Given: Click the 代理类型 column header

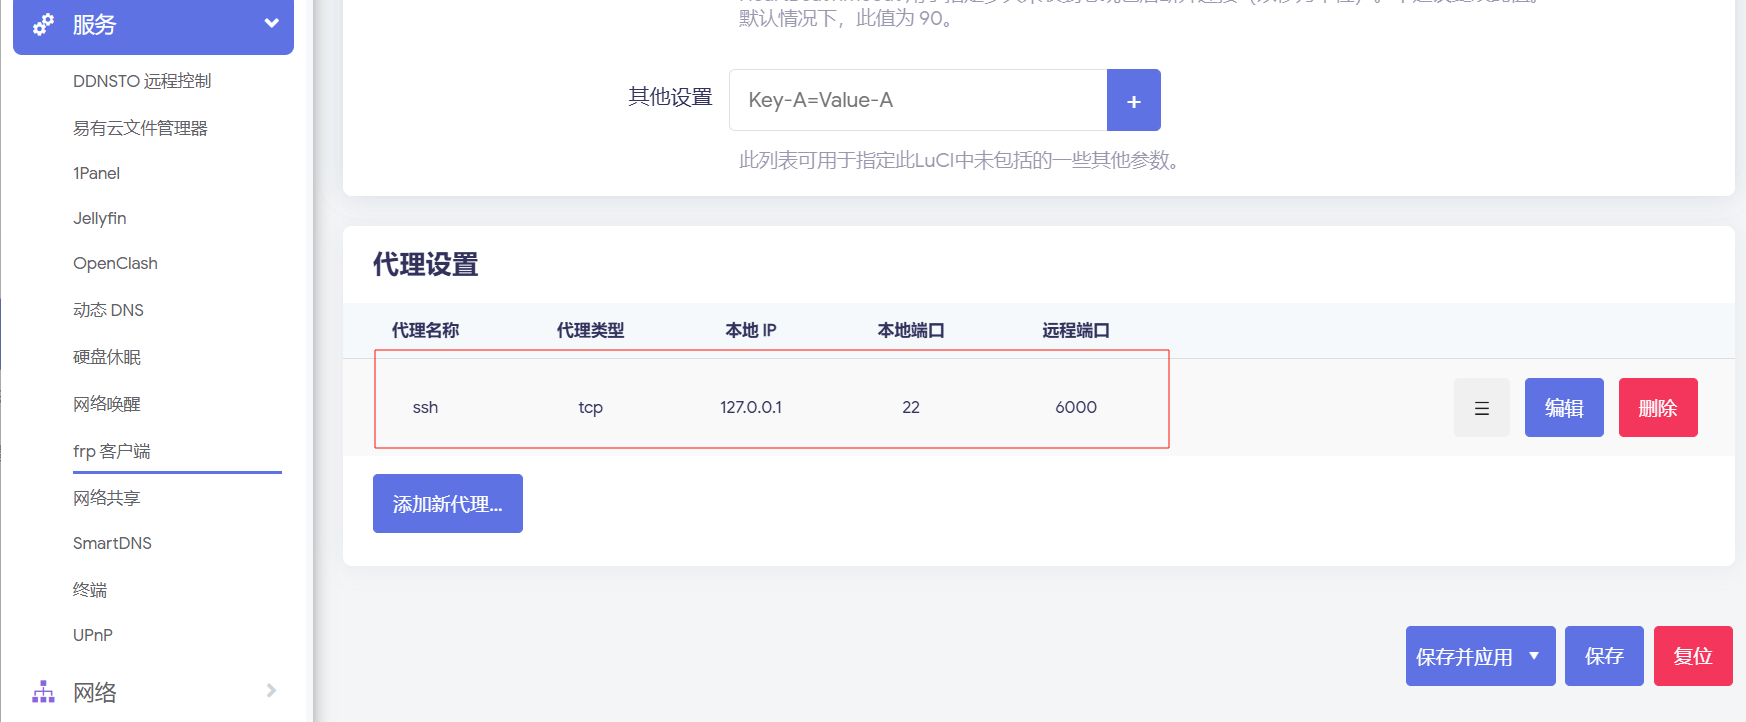Looking at the screenshot, I should 590,330.
